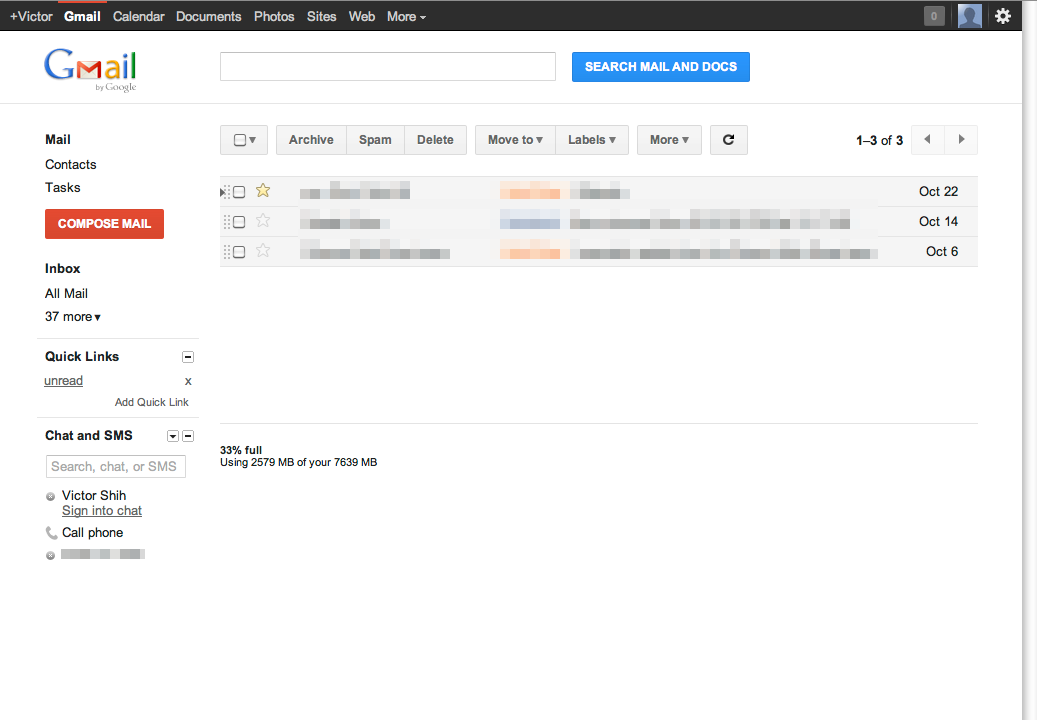This screenshot has width=1037, height=720.
Task: Star the Oct 6 email
Action: [x=263, y=251]
